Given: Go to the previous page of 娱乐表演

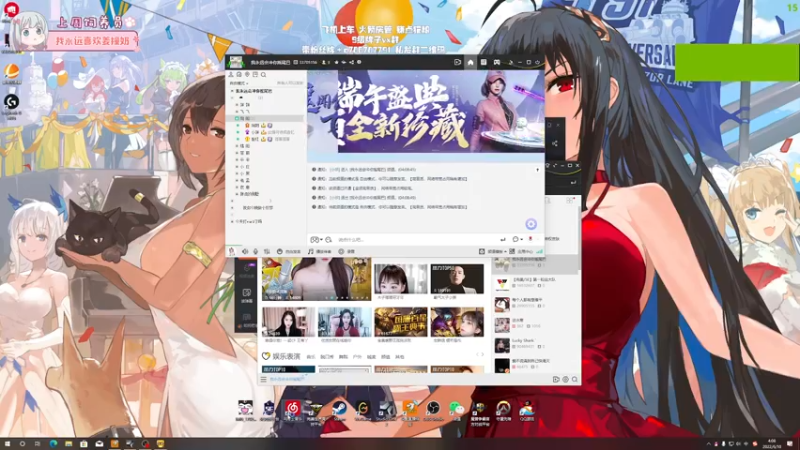Looking at the screenshot, I should [478, 355].
